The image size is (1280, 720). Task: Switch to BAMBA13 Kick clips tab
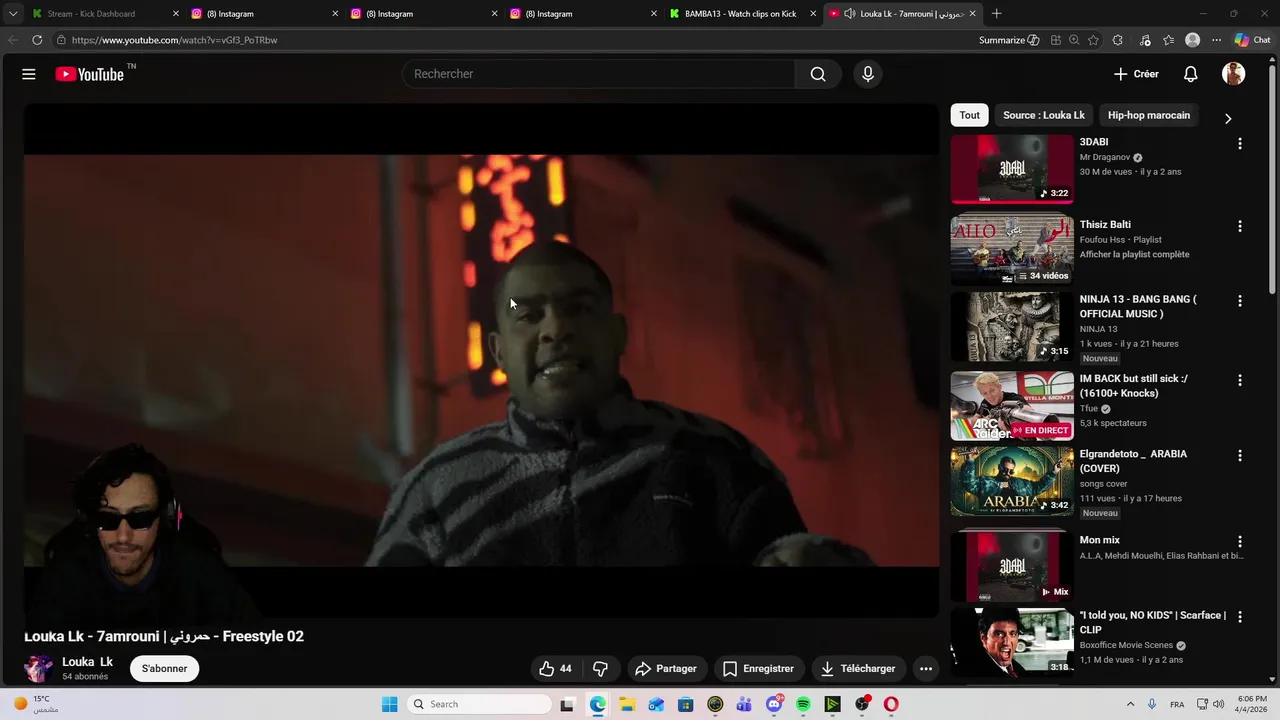[742, 14]
